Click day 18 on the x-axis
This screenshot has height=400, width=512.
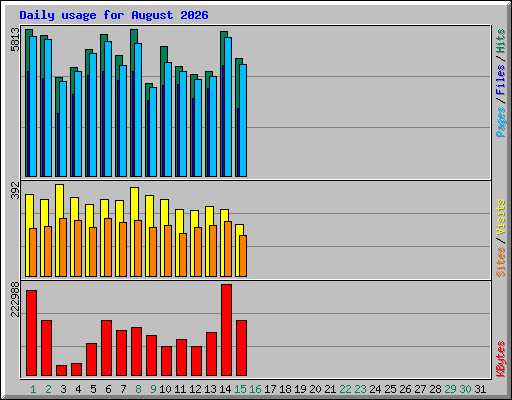point(285,389)
